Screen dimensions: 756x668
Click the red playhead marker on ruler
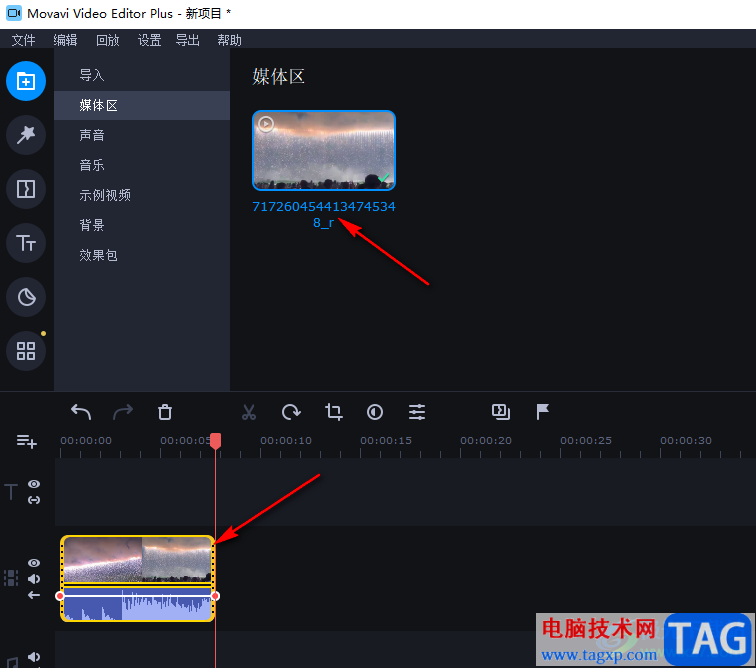(x=216, y=441)
